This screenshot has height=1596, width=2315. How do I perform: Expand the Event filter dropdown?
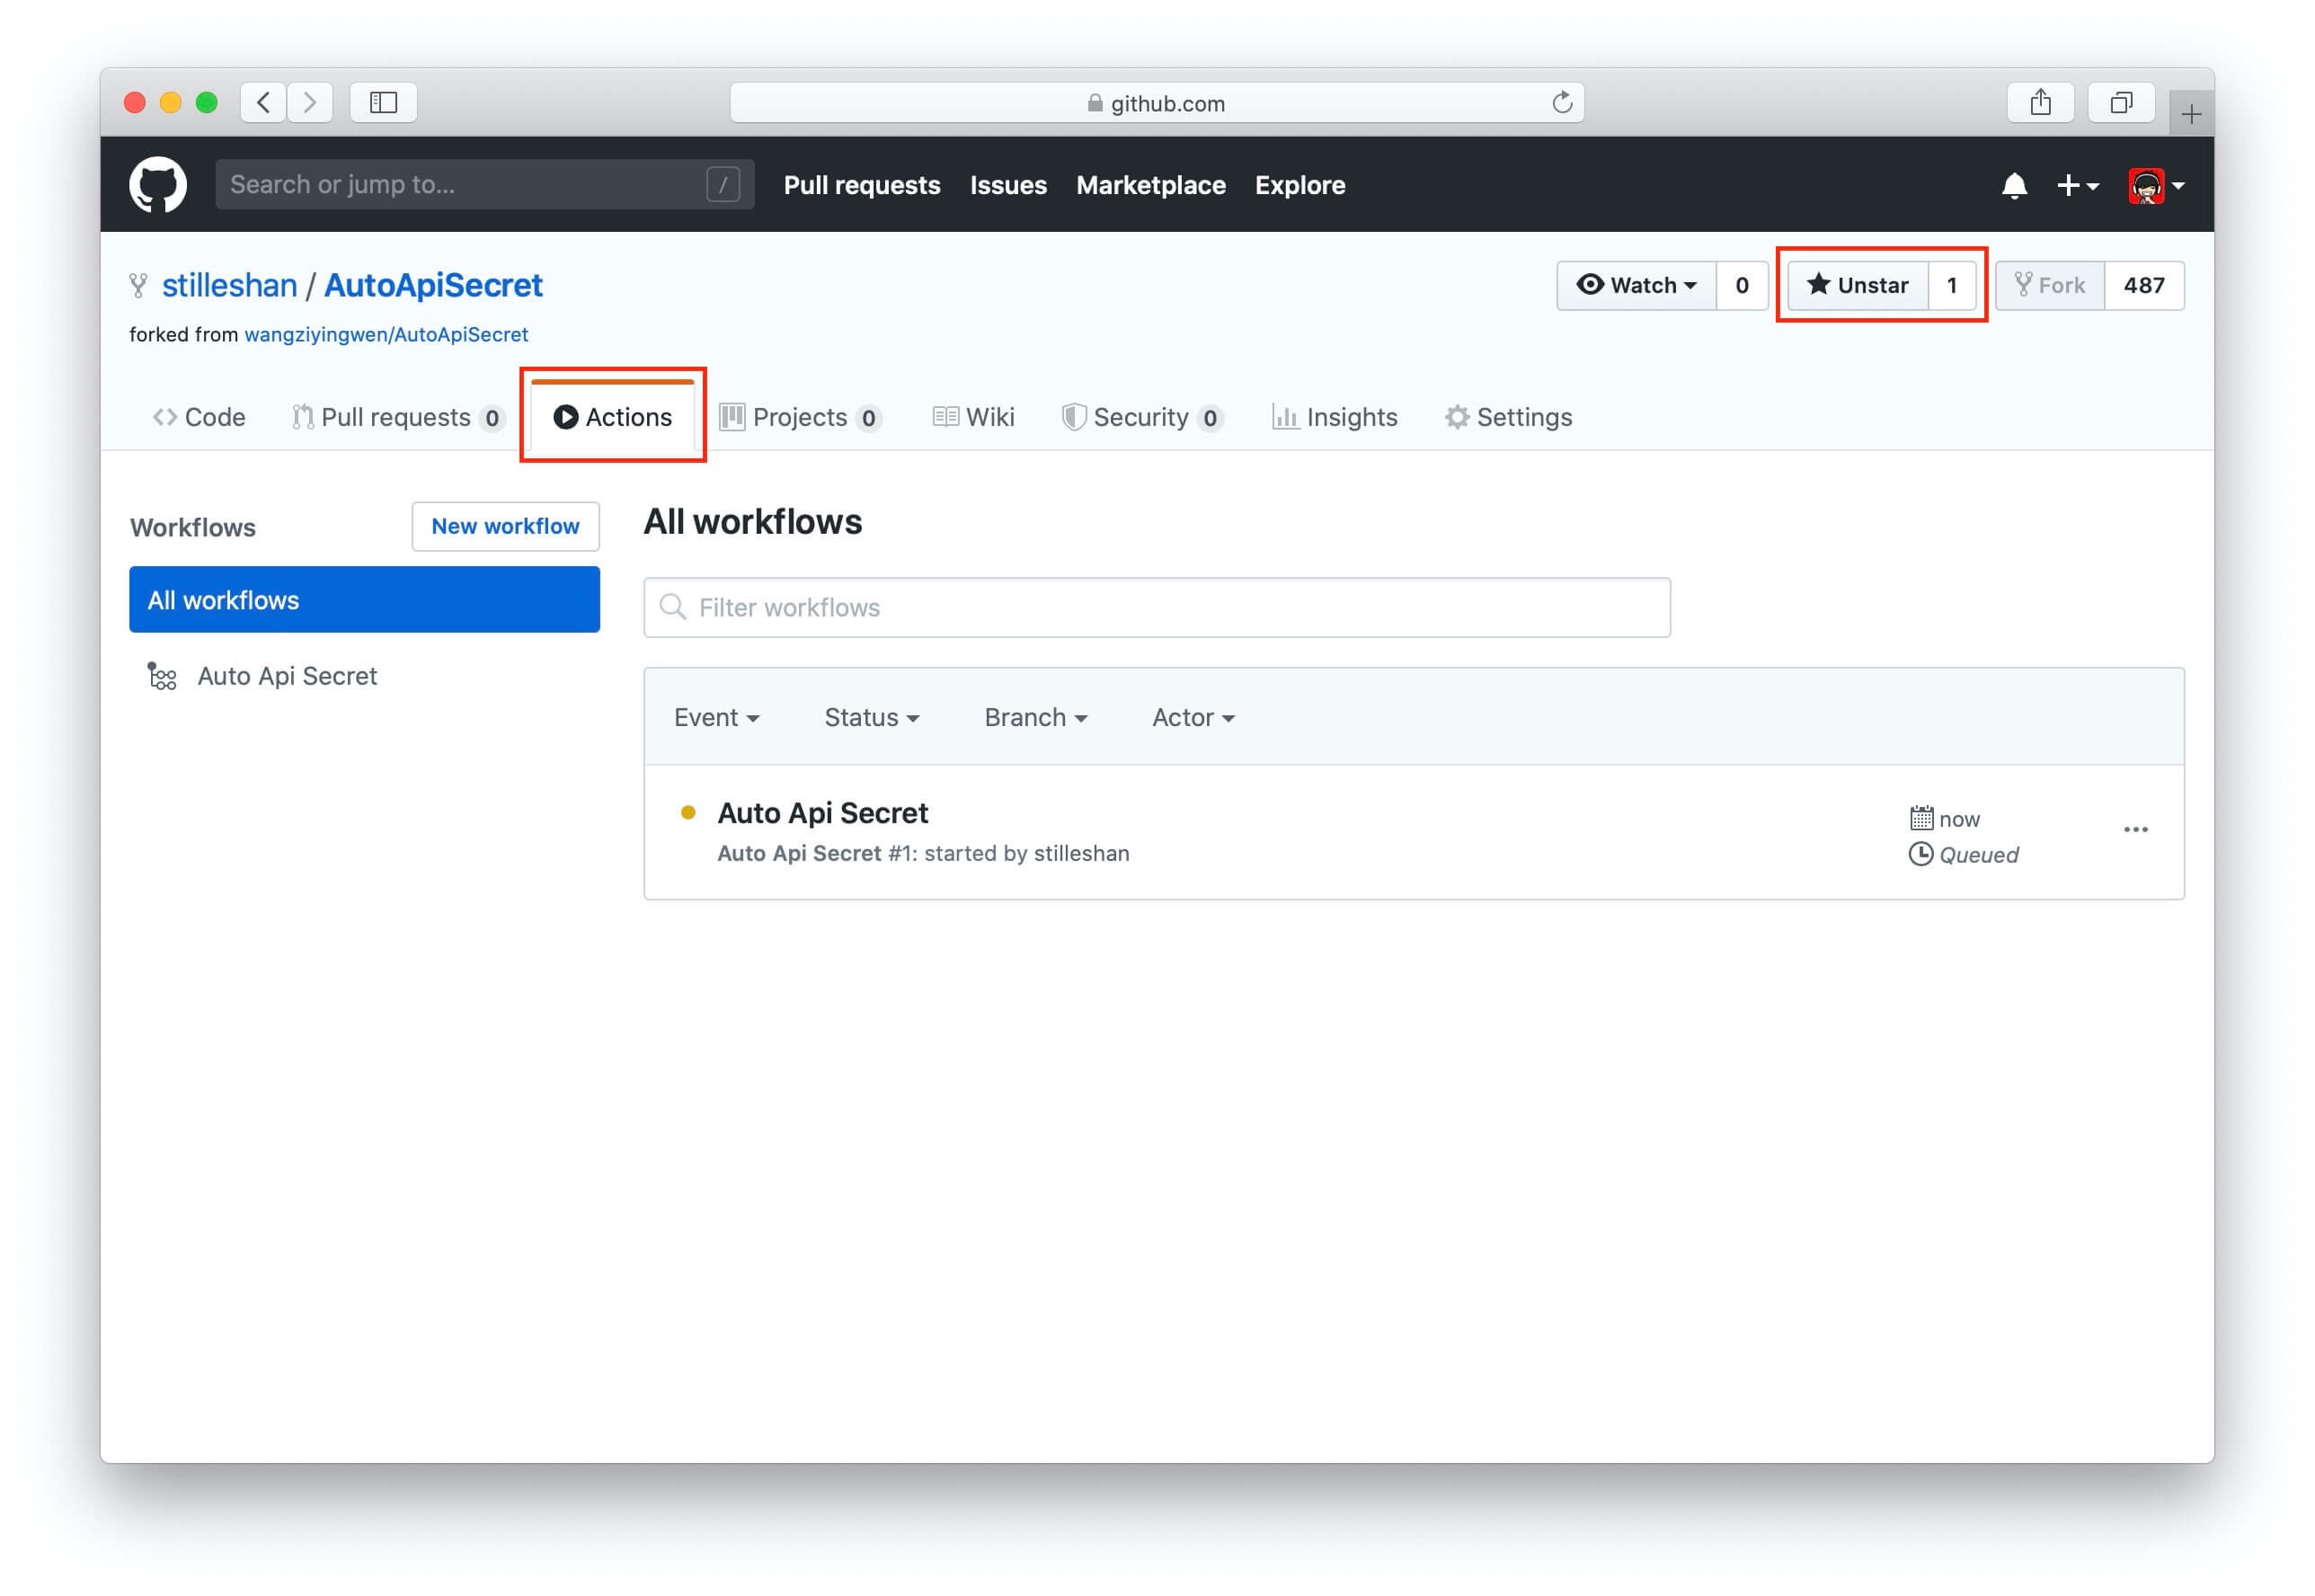[716, 717]
